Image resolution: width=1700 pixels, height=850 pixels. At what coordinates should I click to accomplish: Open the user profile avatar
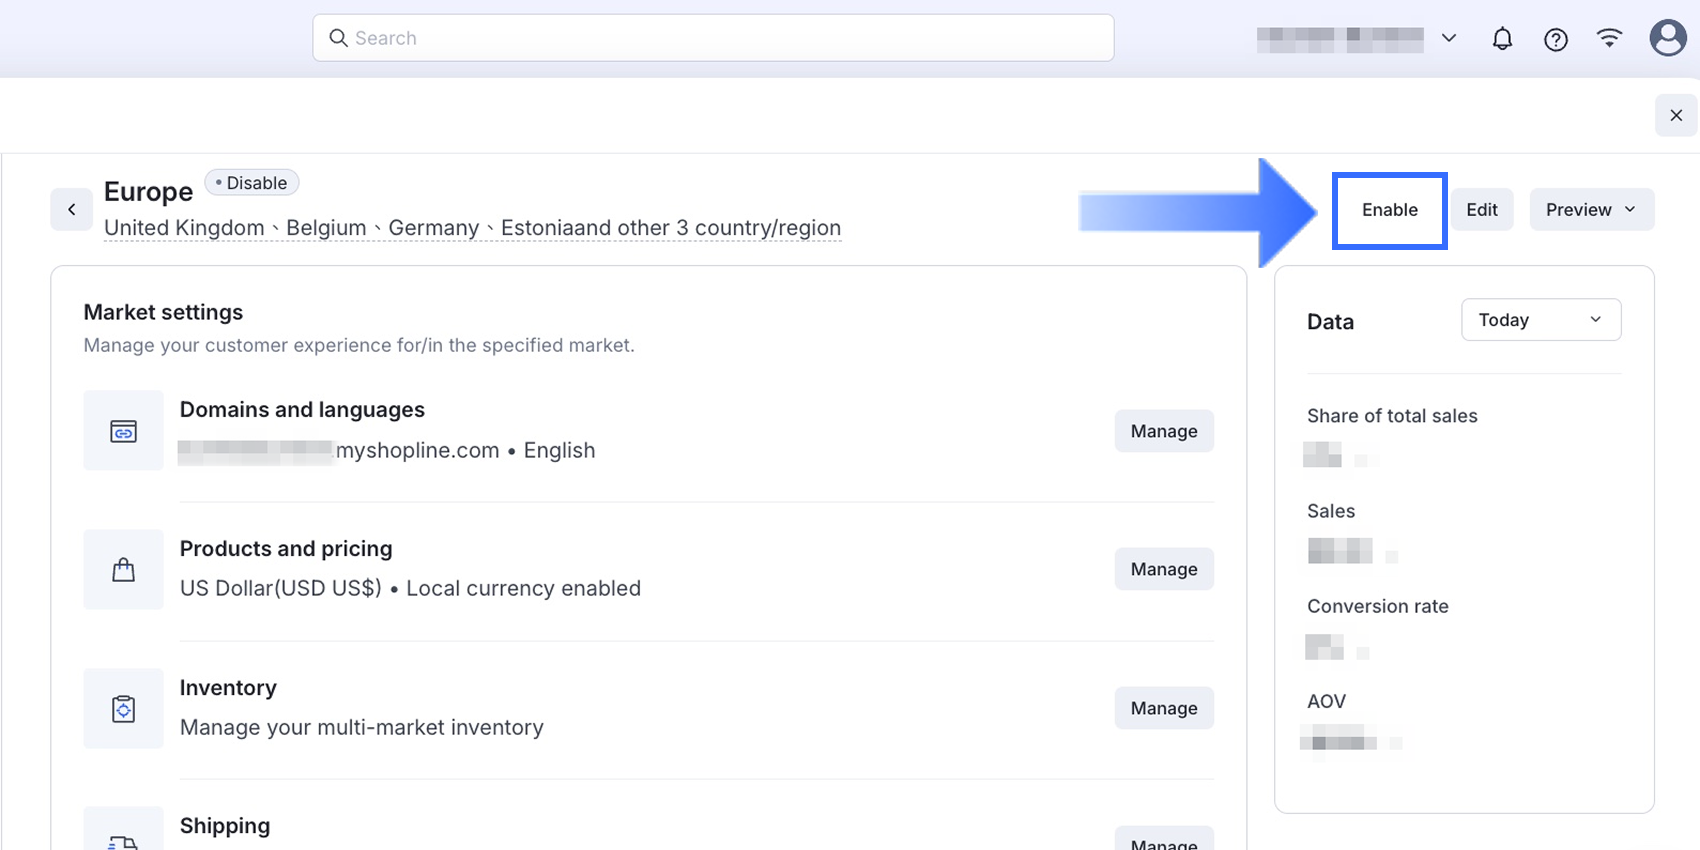click(x=1667, y=38)
